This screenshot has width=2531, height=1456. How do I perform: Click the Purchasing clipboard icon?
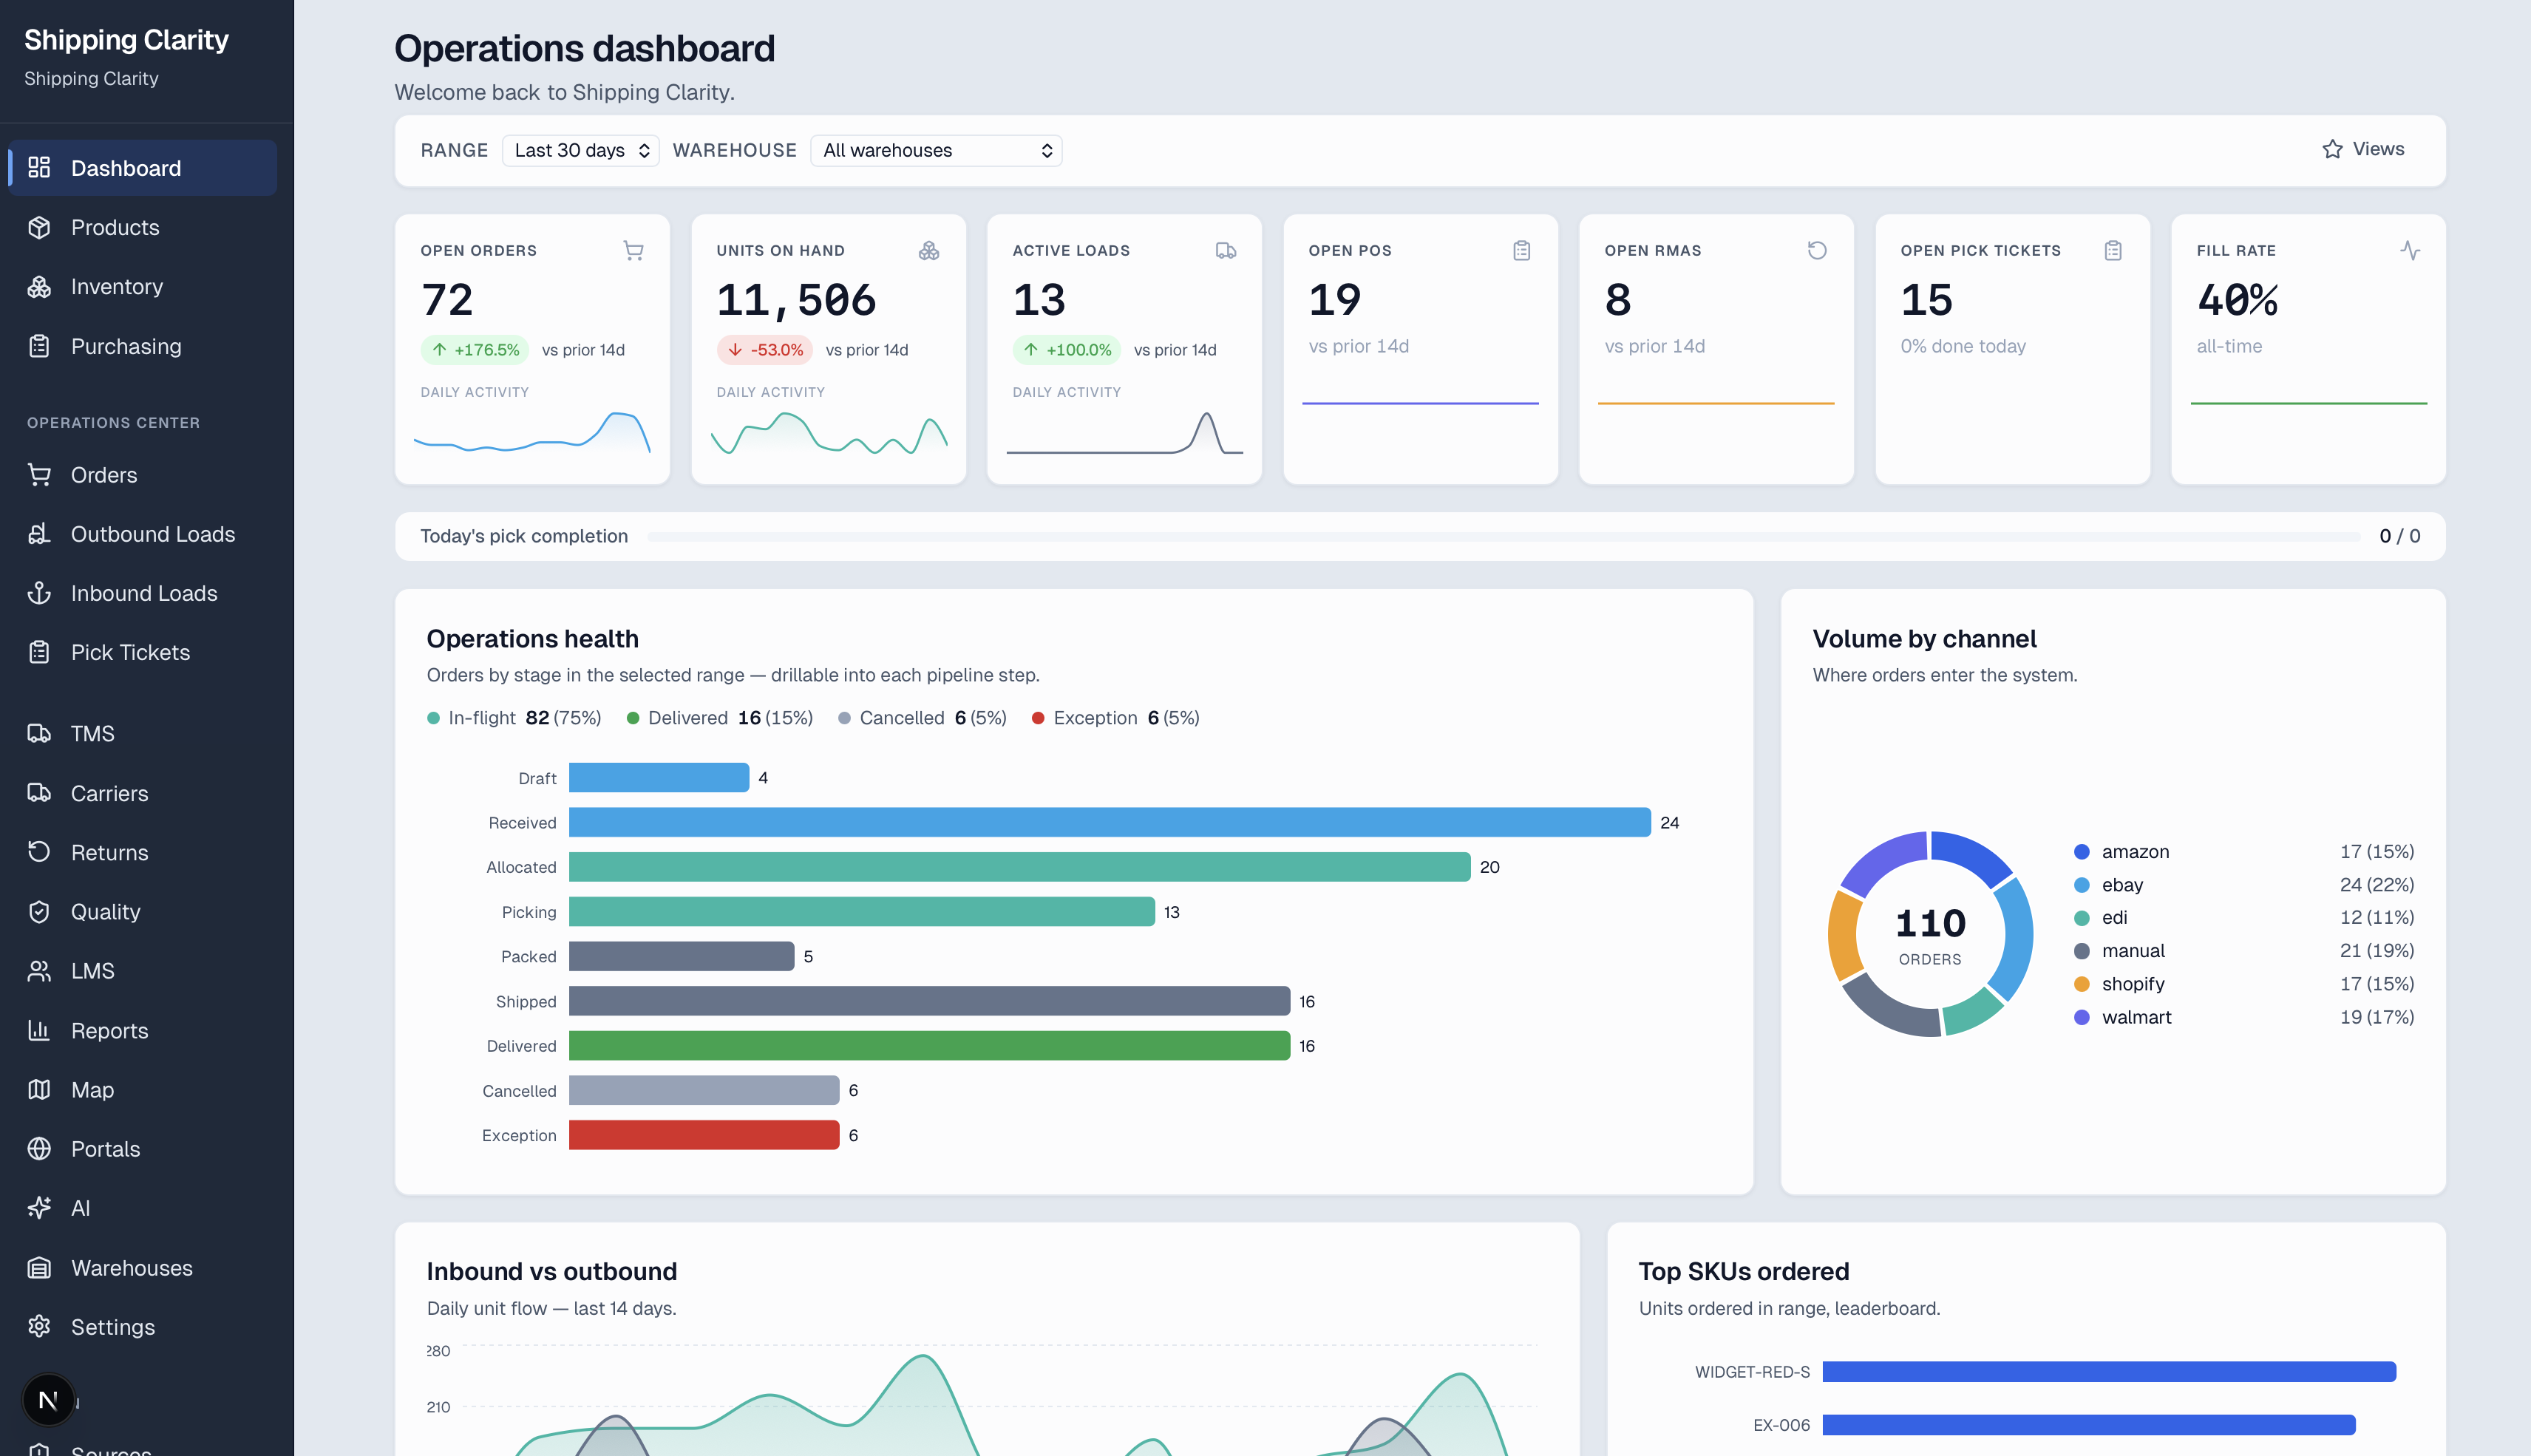tap(39, 346)
